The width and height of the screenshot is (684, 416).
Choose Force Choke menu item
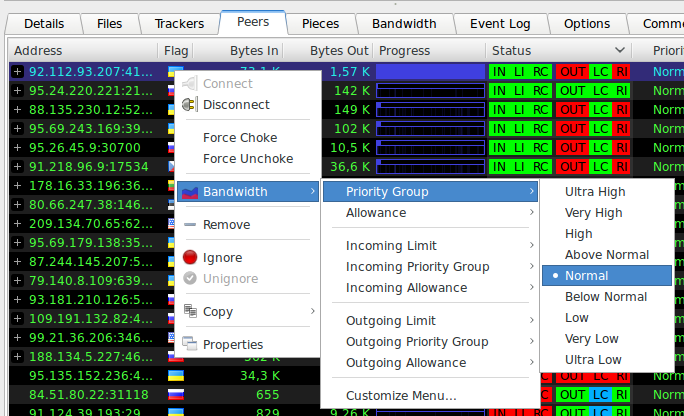(x=247, y=138)
